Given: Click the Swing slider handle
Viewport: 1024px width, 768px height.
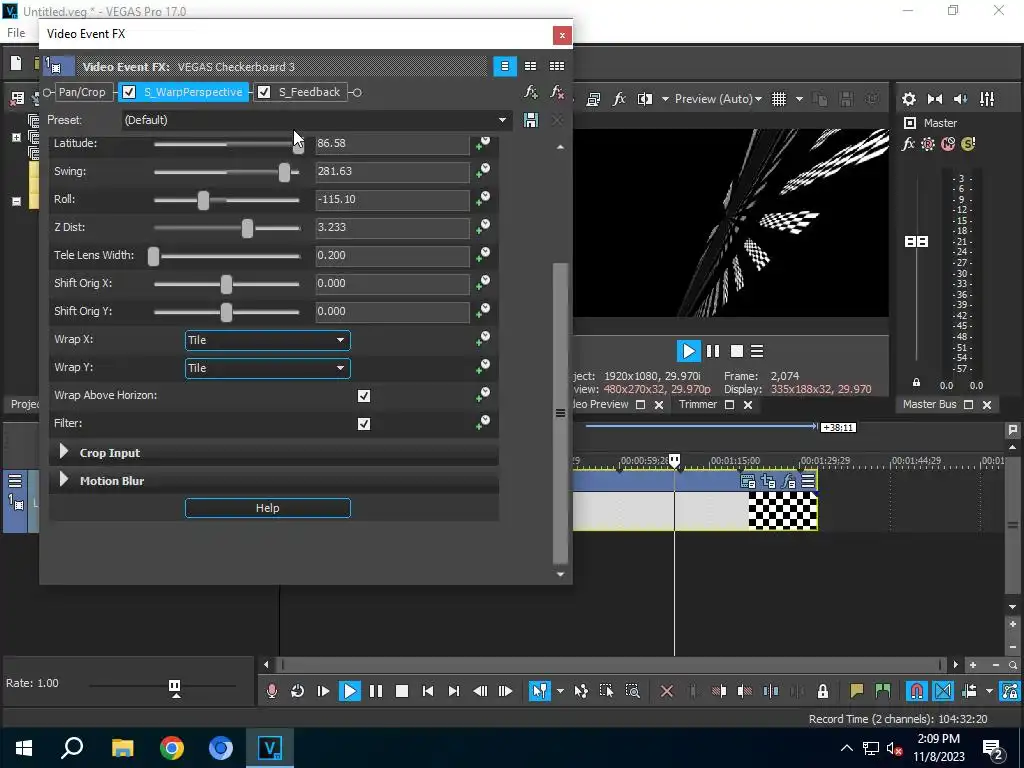Looking at the screenshot, I should click(x=284, y=172).
